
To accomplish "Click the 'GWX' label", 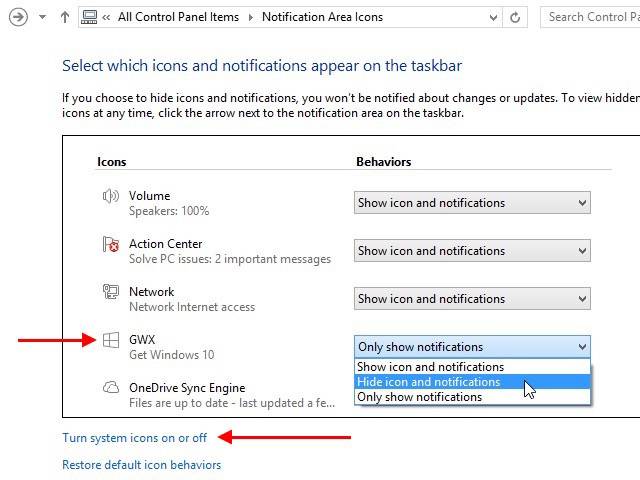I will pyautogui.click(x=142, y=340).
